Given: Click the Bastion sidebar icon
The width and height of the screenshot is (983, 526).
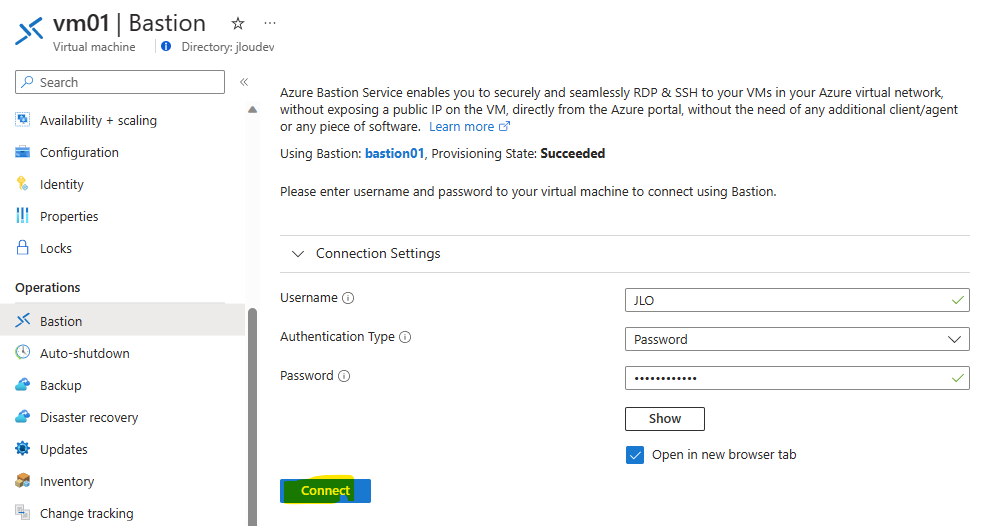Looking at the screenshot, I should click(23, 320).
